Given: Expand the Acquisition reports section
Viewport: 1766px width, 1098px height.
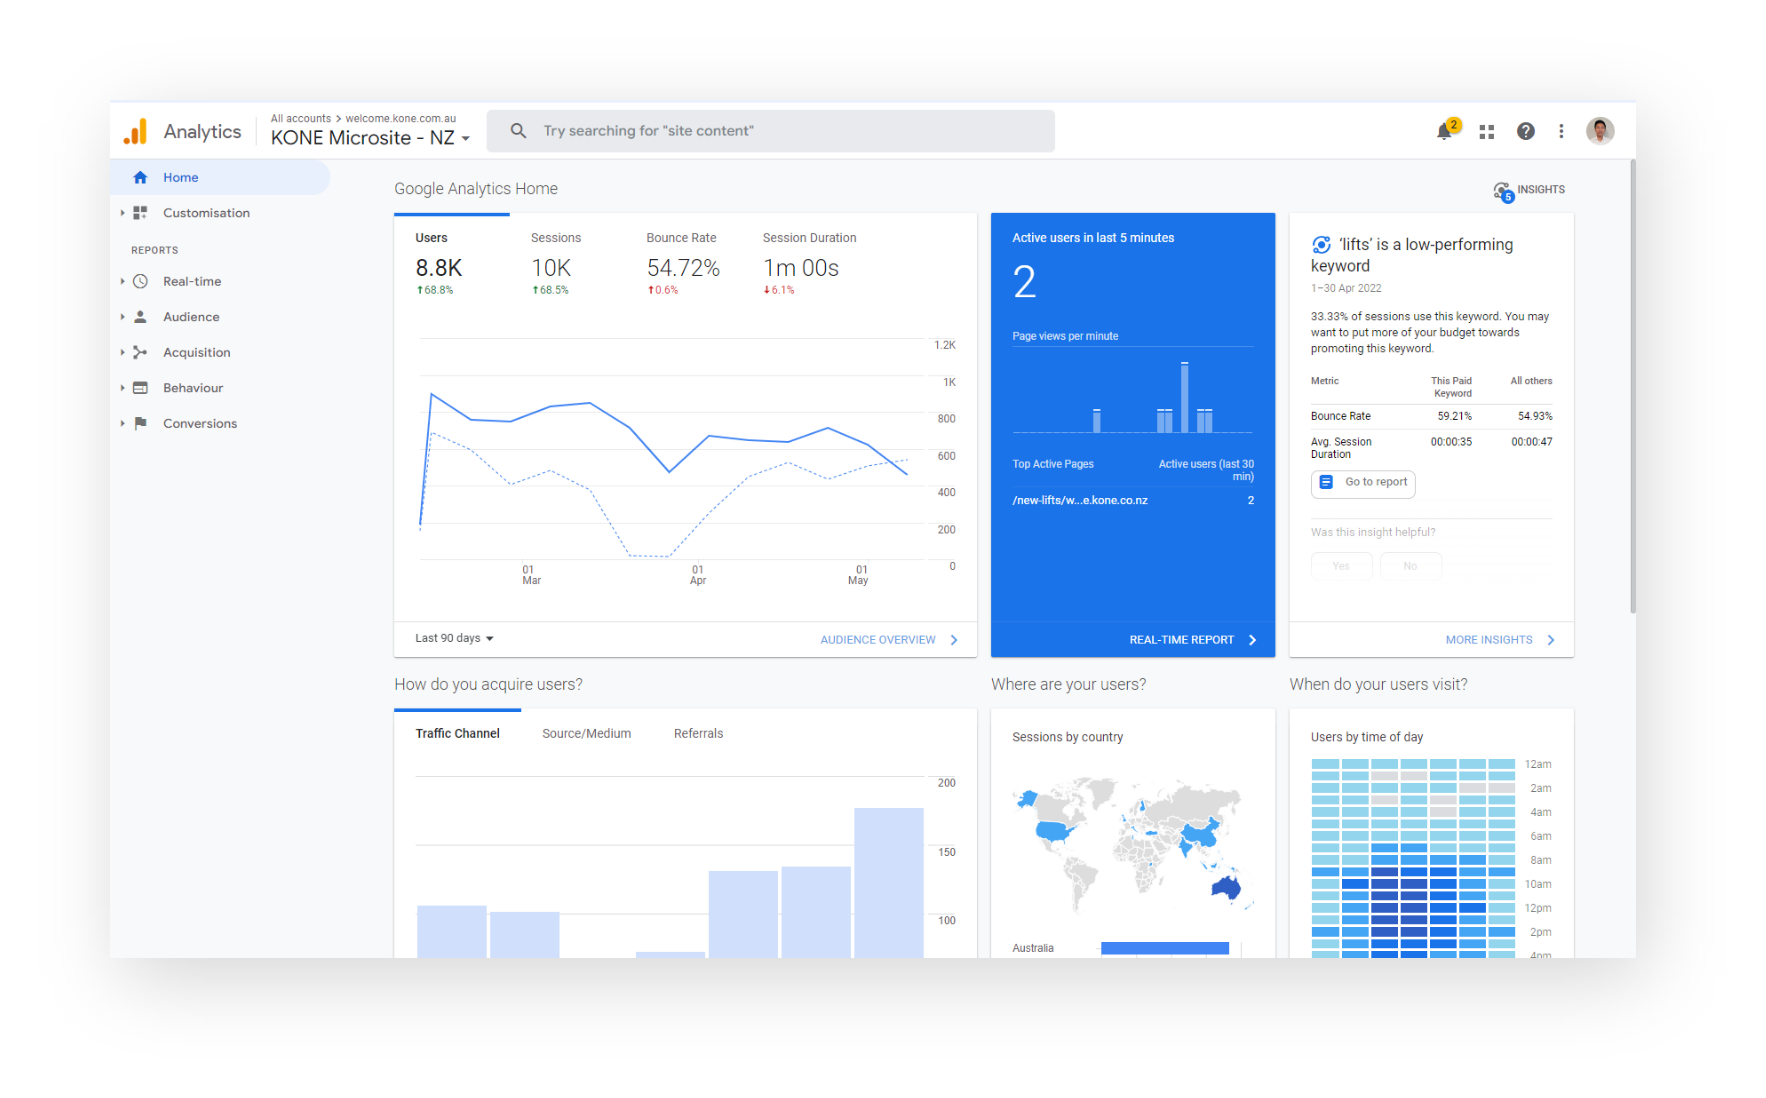Looking at the screenshot, I should (x=196, y=353).
